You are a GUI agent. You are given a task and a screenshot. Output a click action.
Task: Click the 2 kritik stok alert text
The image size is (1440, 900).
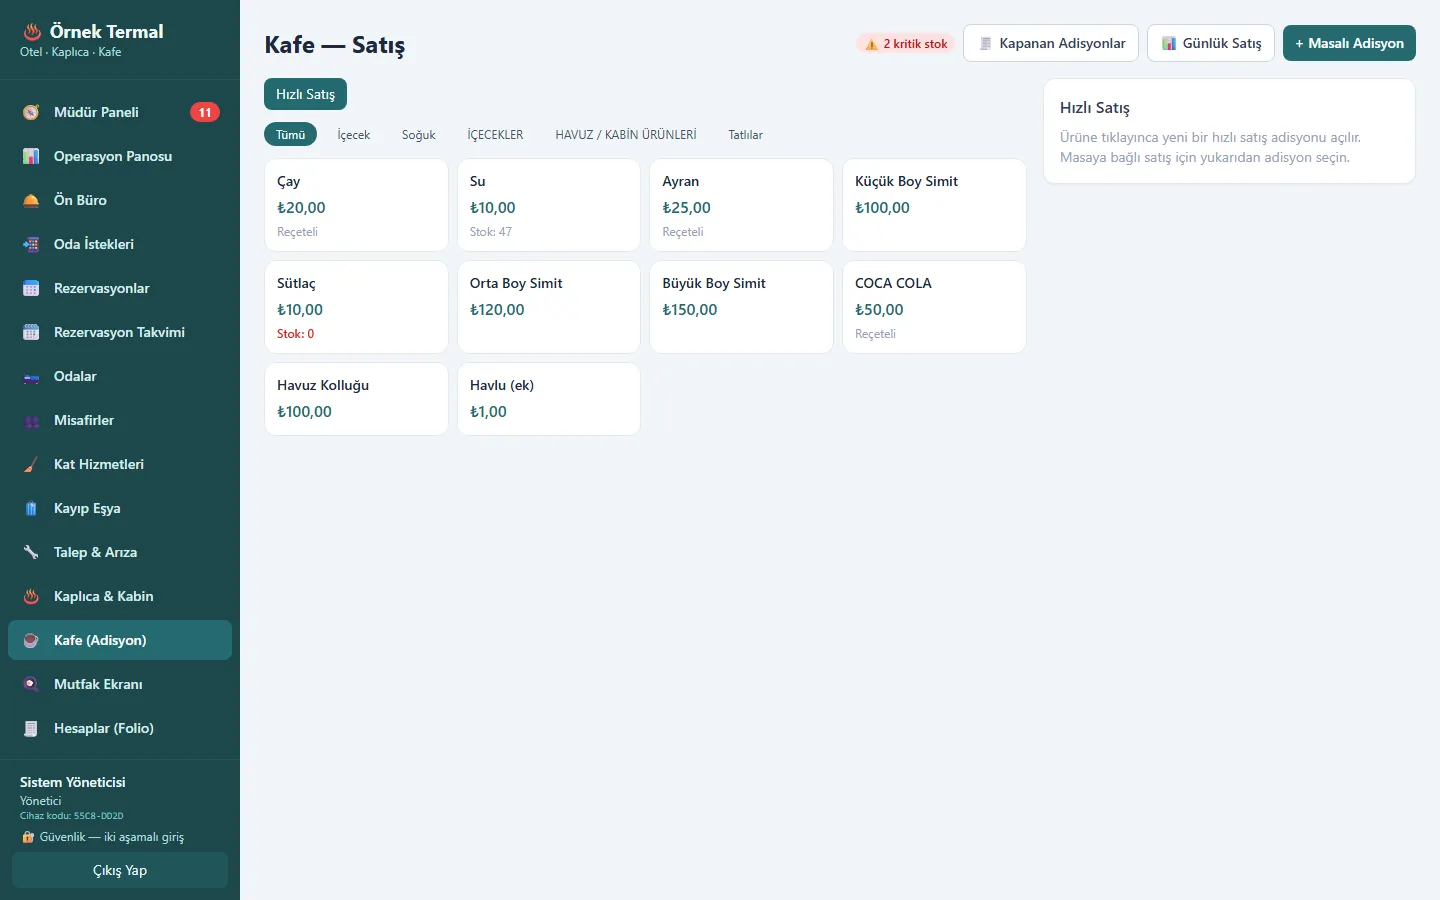pos(915,44)
